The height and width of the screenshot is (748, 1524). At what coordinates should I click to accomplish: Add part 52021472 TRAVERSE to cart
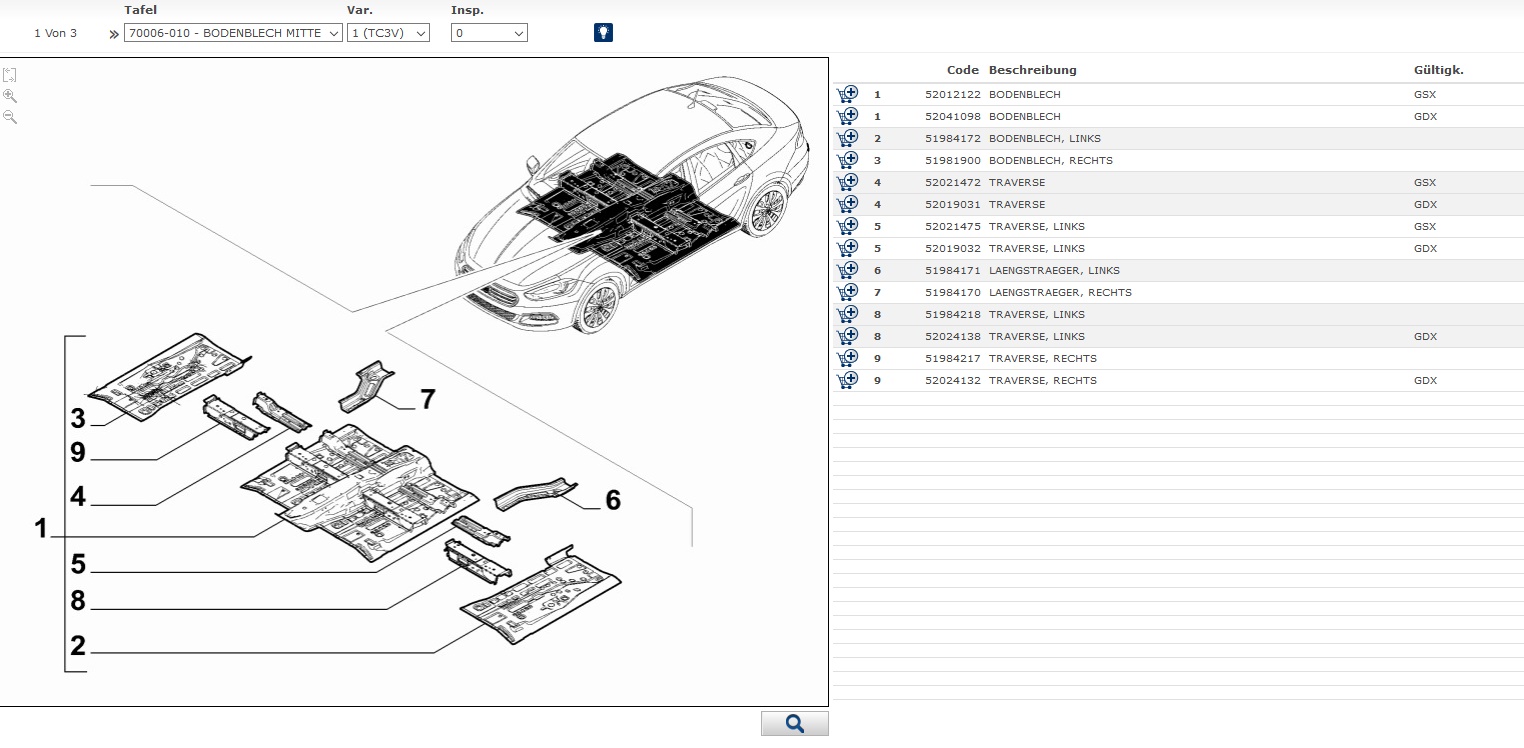coord(847,182)
